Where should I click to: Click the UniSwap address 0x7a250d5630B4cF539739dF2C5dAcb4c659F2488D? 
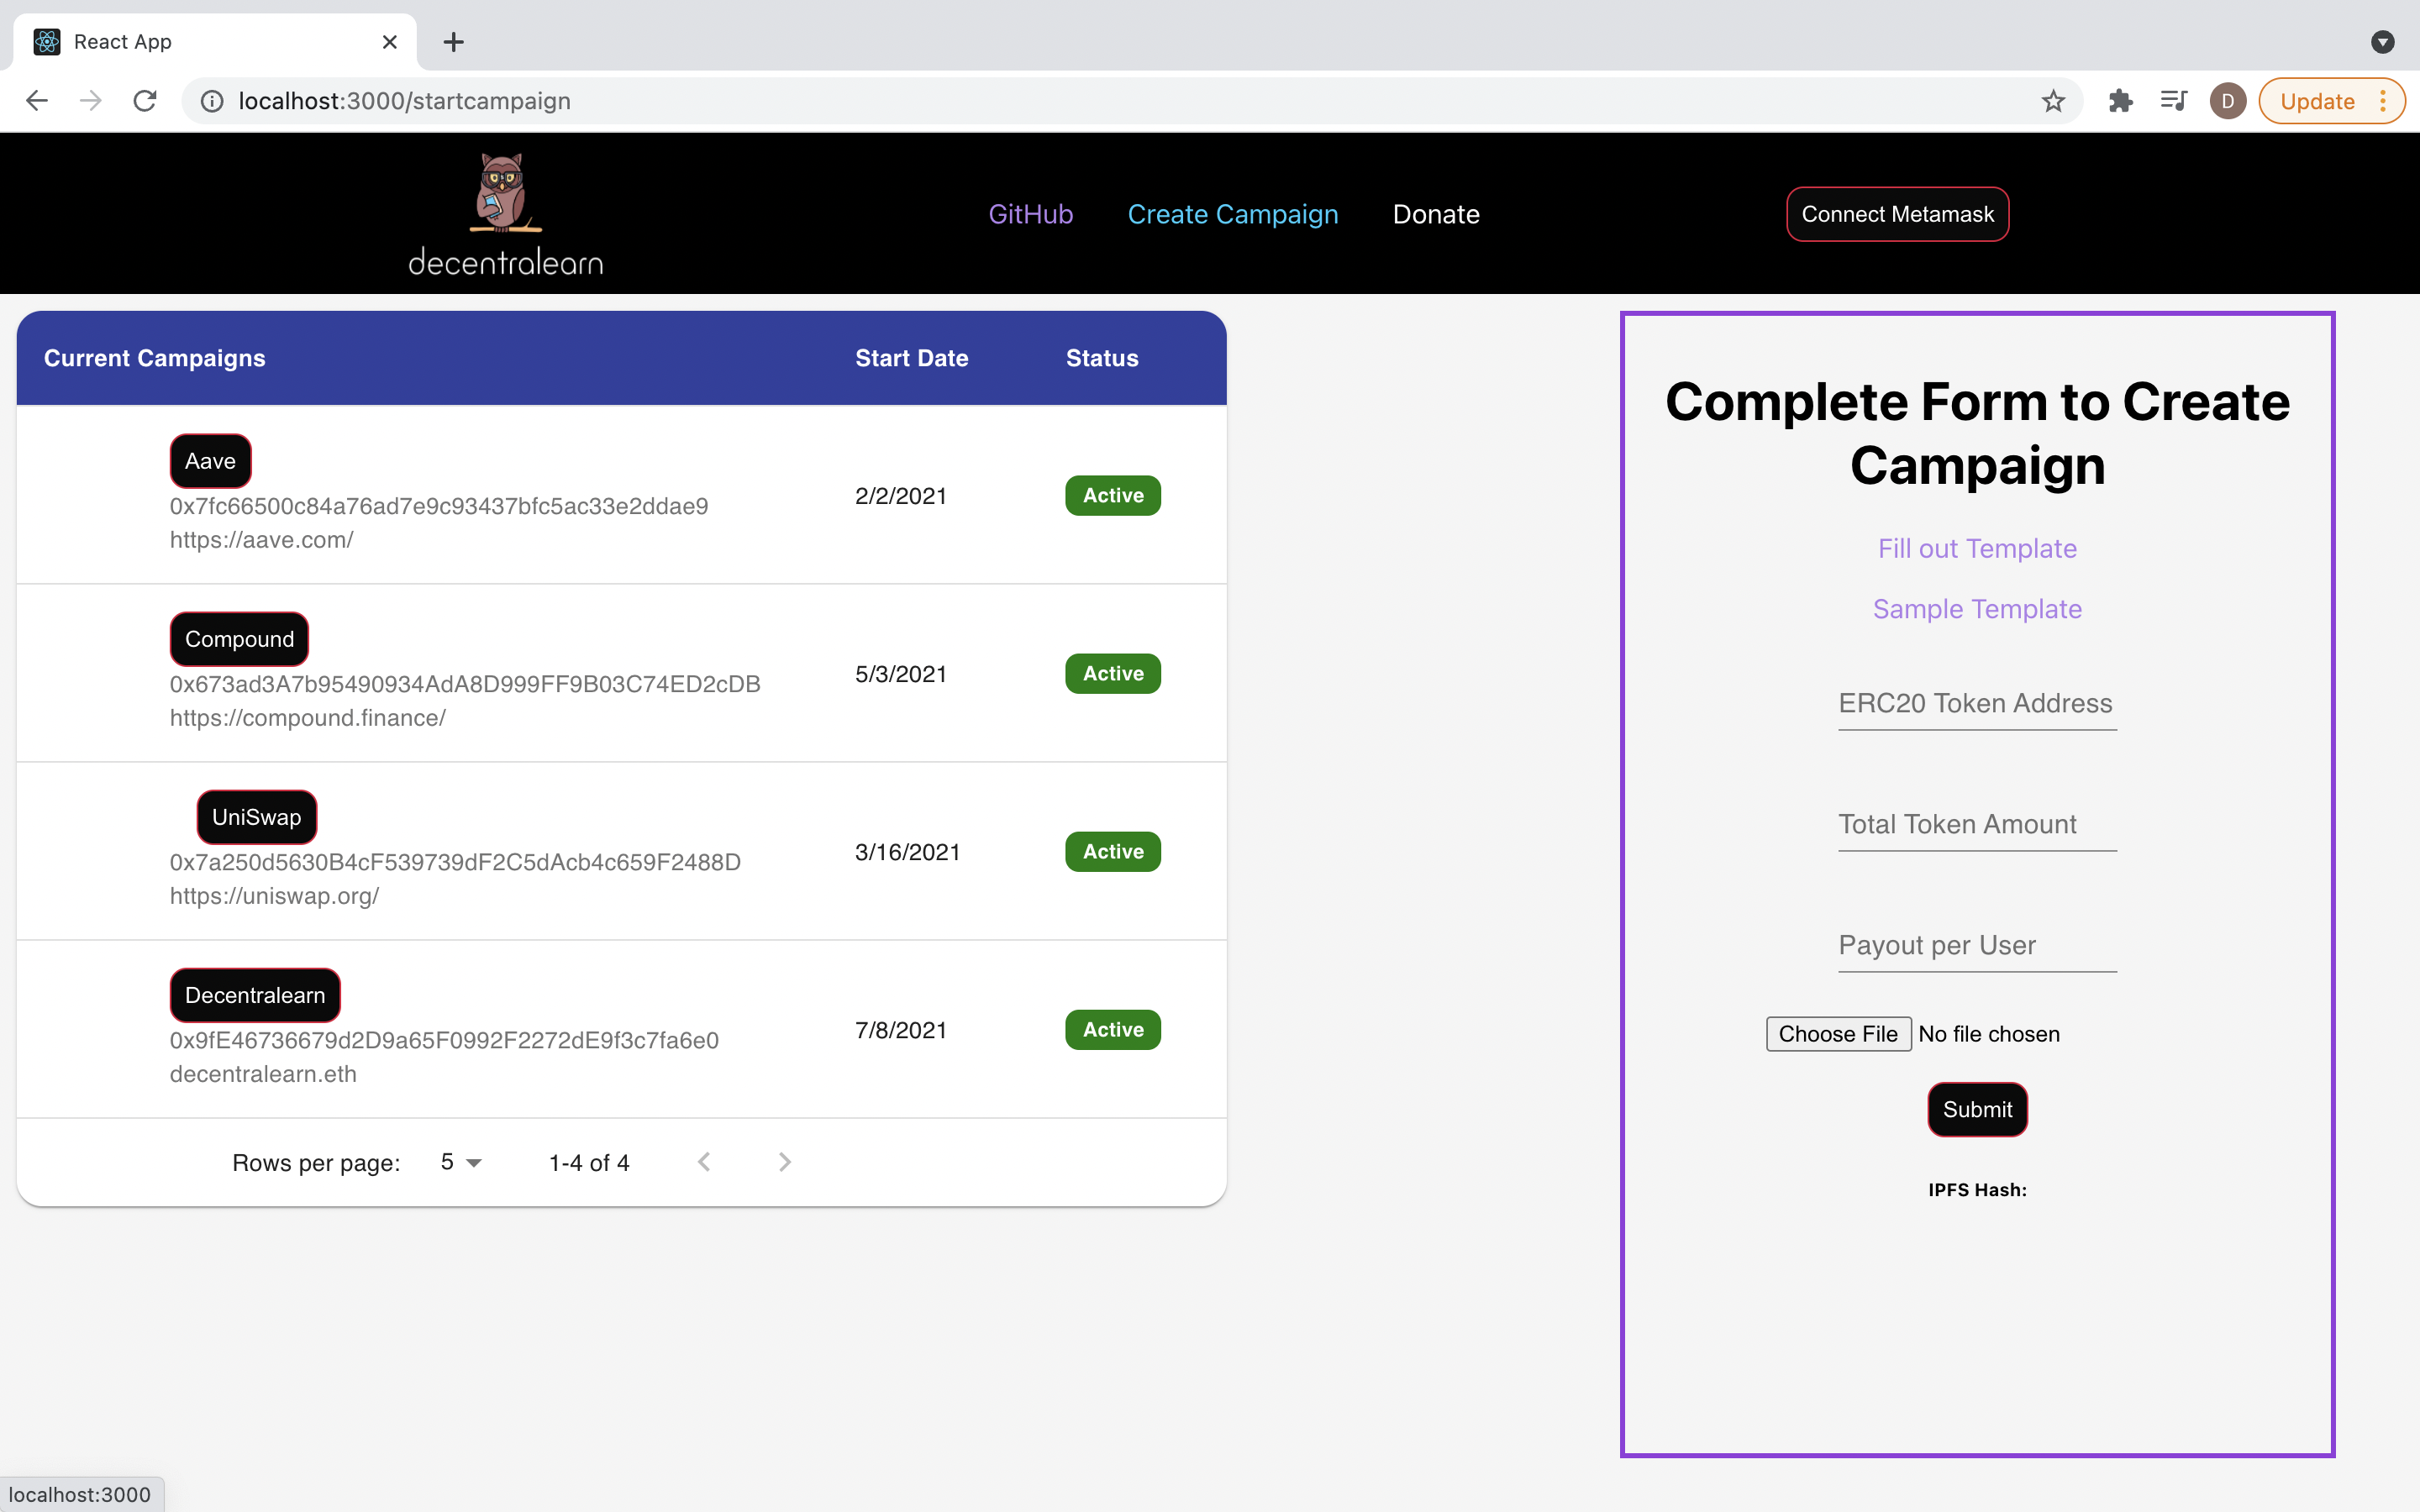455,862
